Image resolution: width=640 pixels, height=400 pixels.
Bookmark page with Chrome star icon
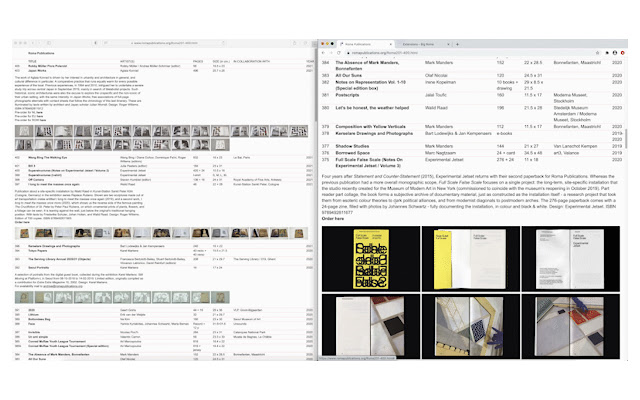click(x=598, y=53)
